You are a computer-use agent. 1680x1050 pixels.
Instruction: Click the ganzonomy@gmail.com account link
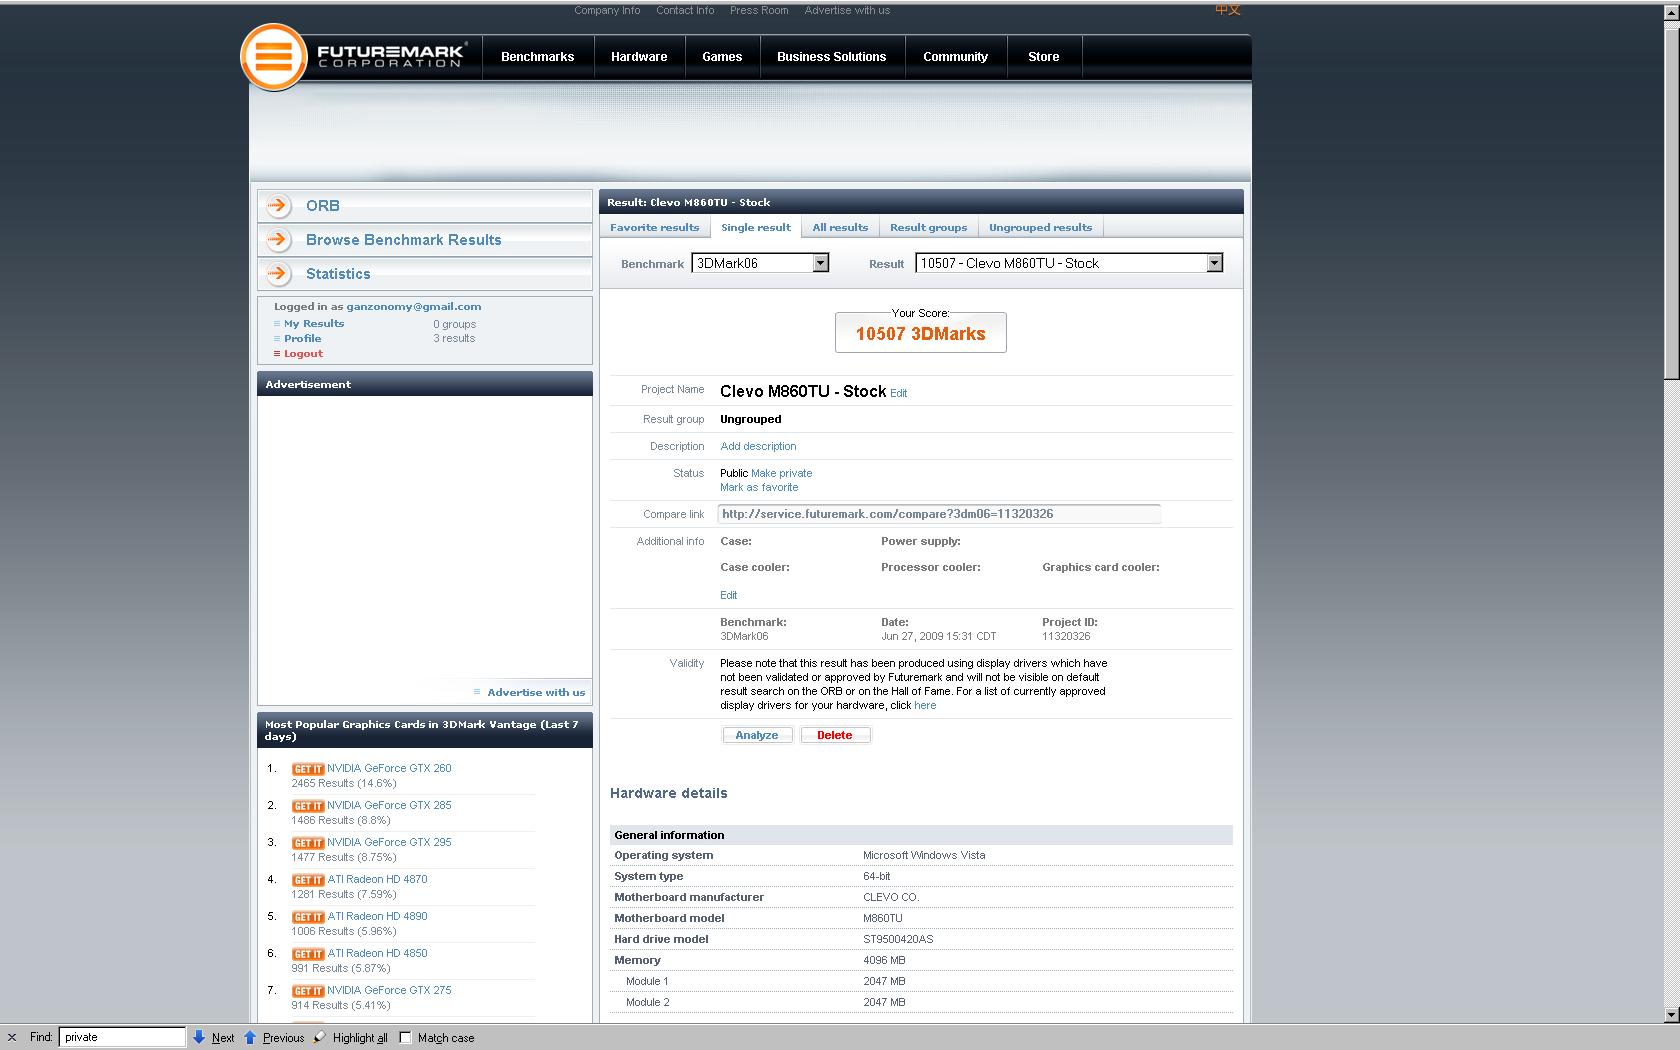[414, 307]
